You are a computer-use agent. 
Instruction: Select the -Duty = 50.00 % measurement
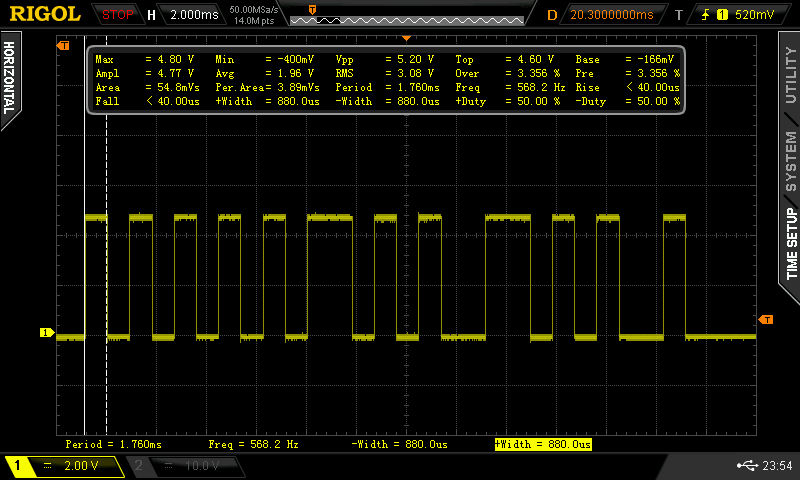click(x=628, y=101)
